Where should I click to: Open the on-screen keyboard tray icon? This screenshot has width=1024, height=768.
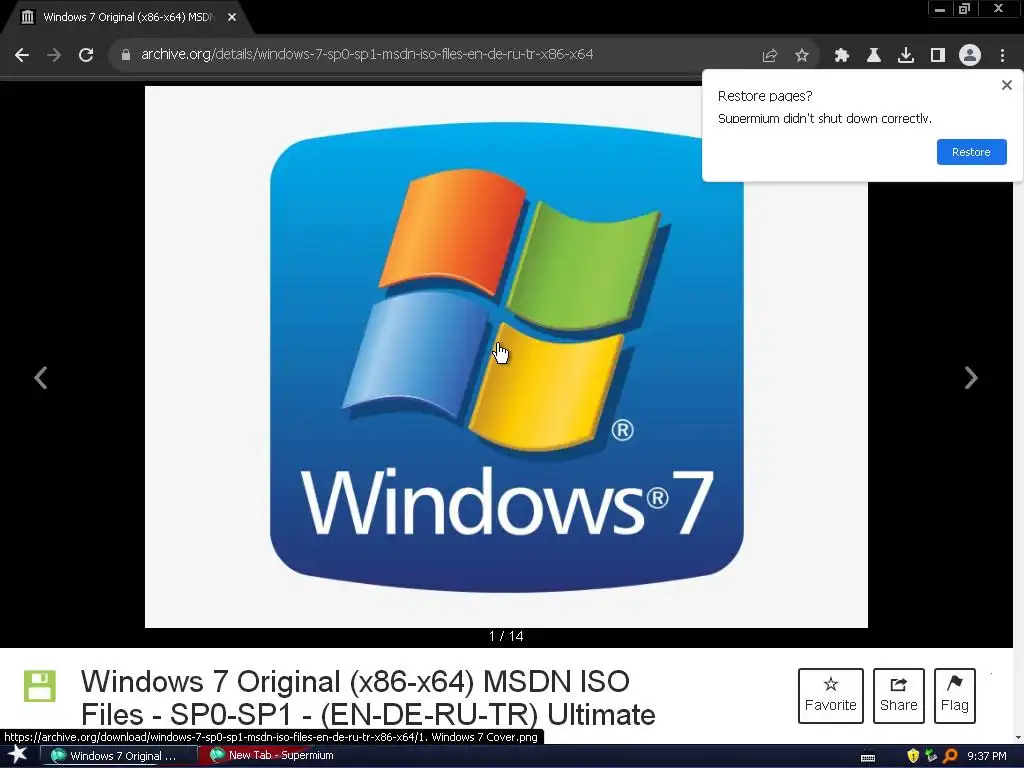coord(868,757)
